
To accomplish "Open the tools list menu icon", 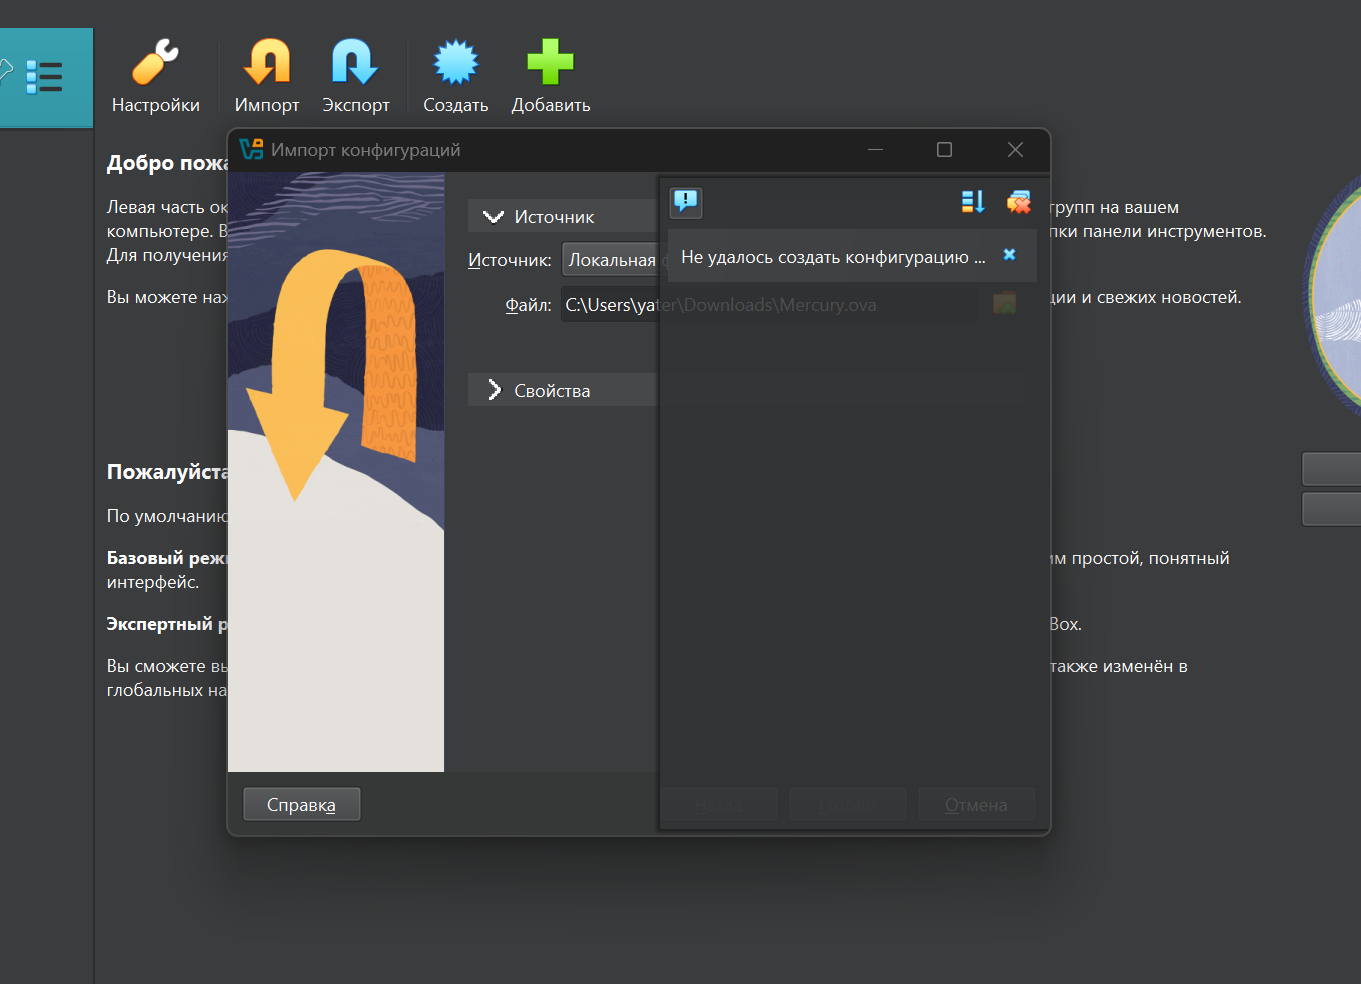I will pyautogui.click(x=44, y=77).
